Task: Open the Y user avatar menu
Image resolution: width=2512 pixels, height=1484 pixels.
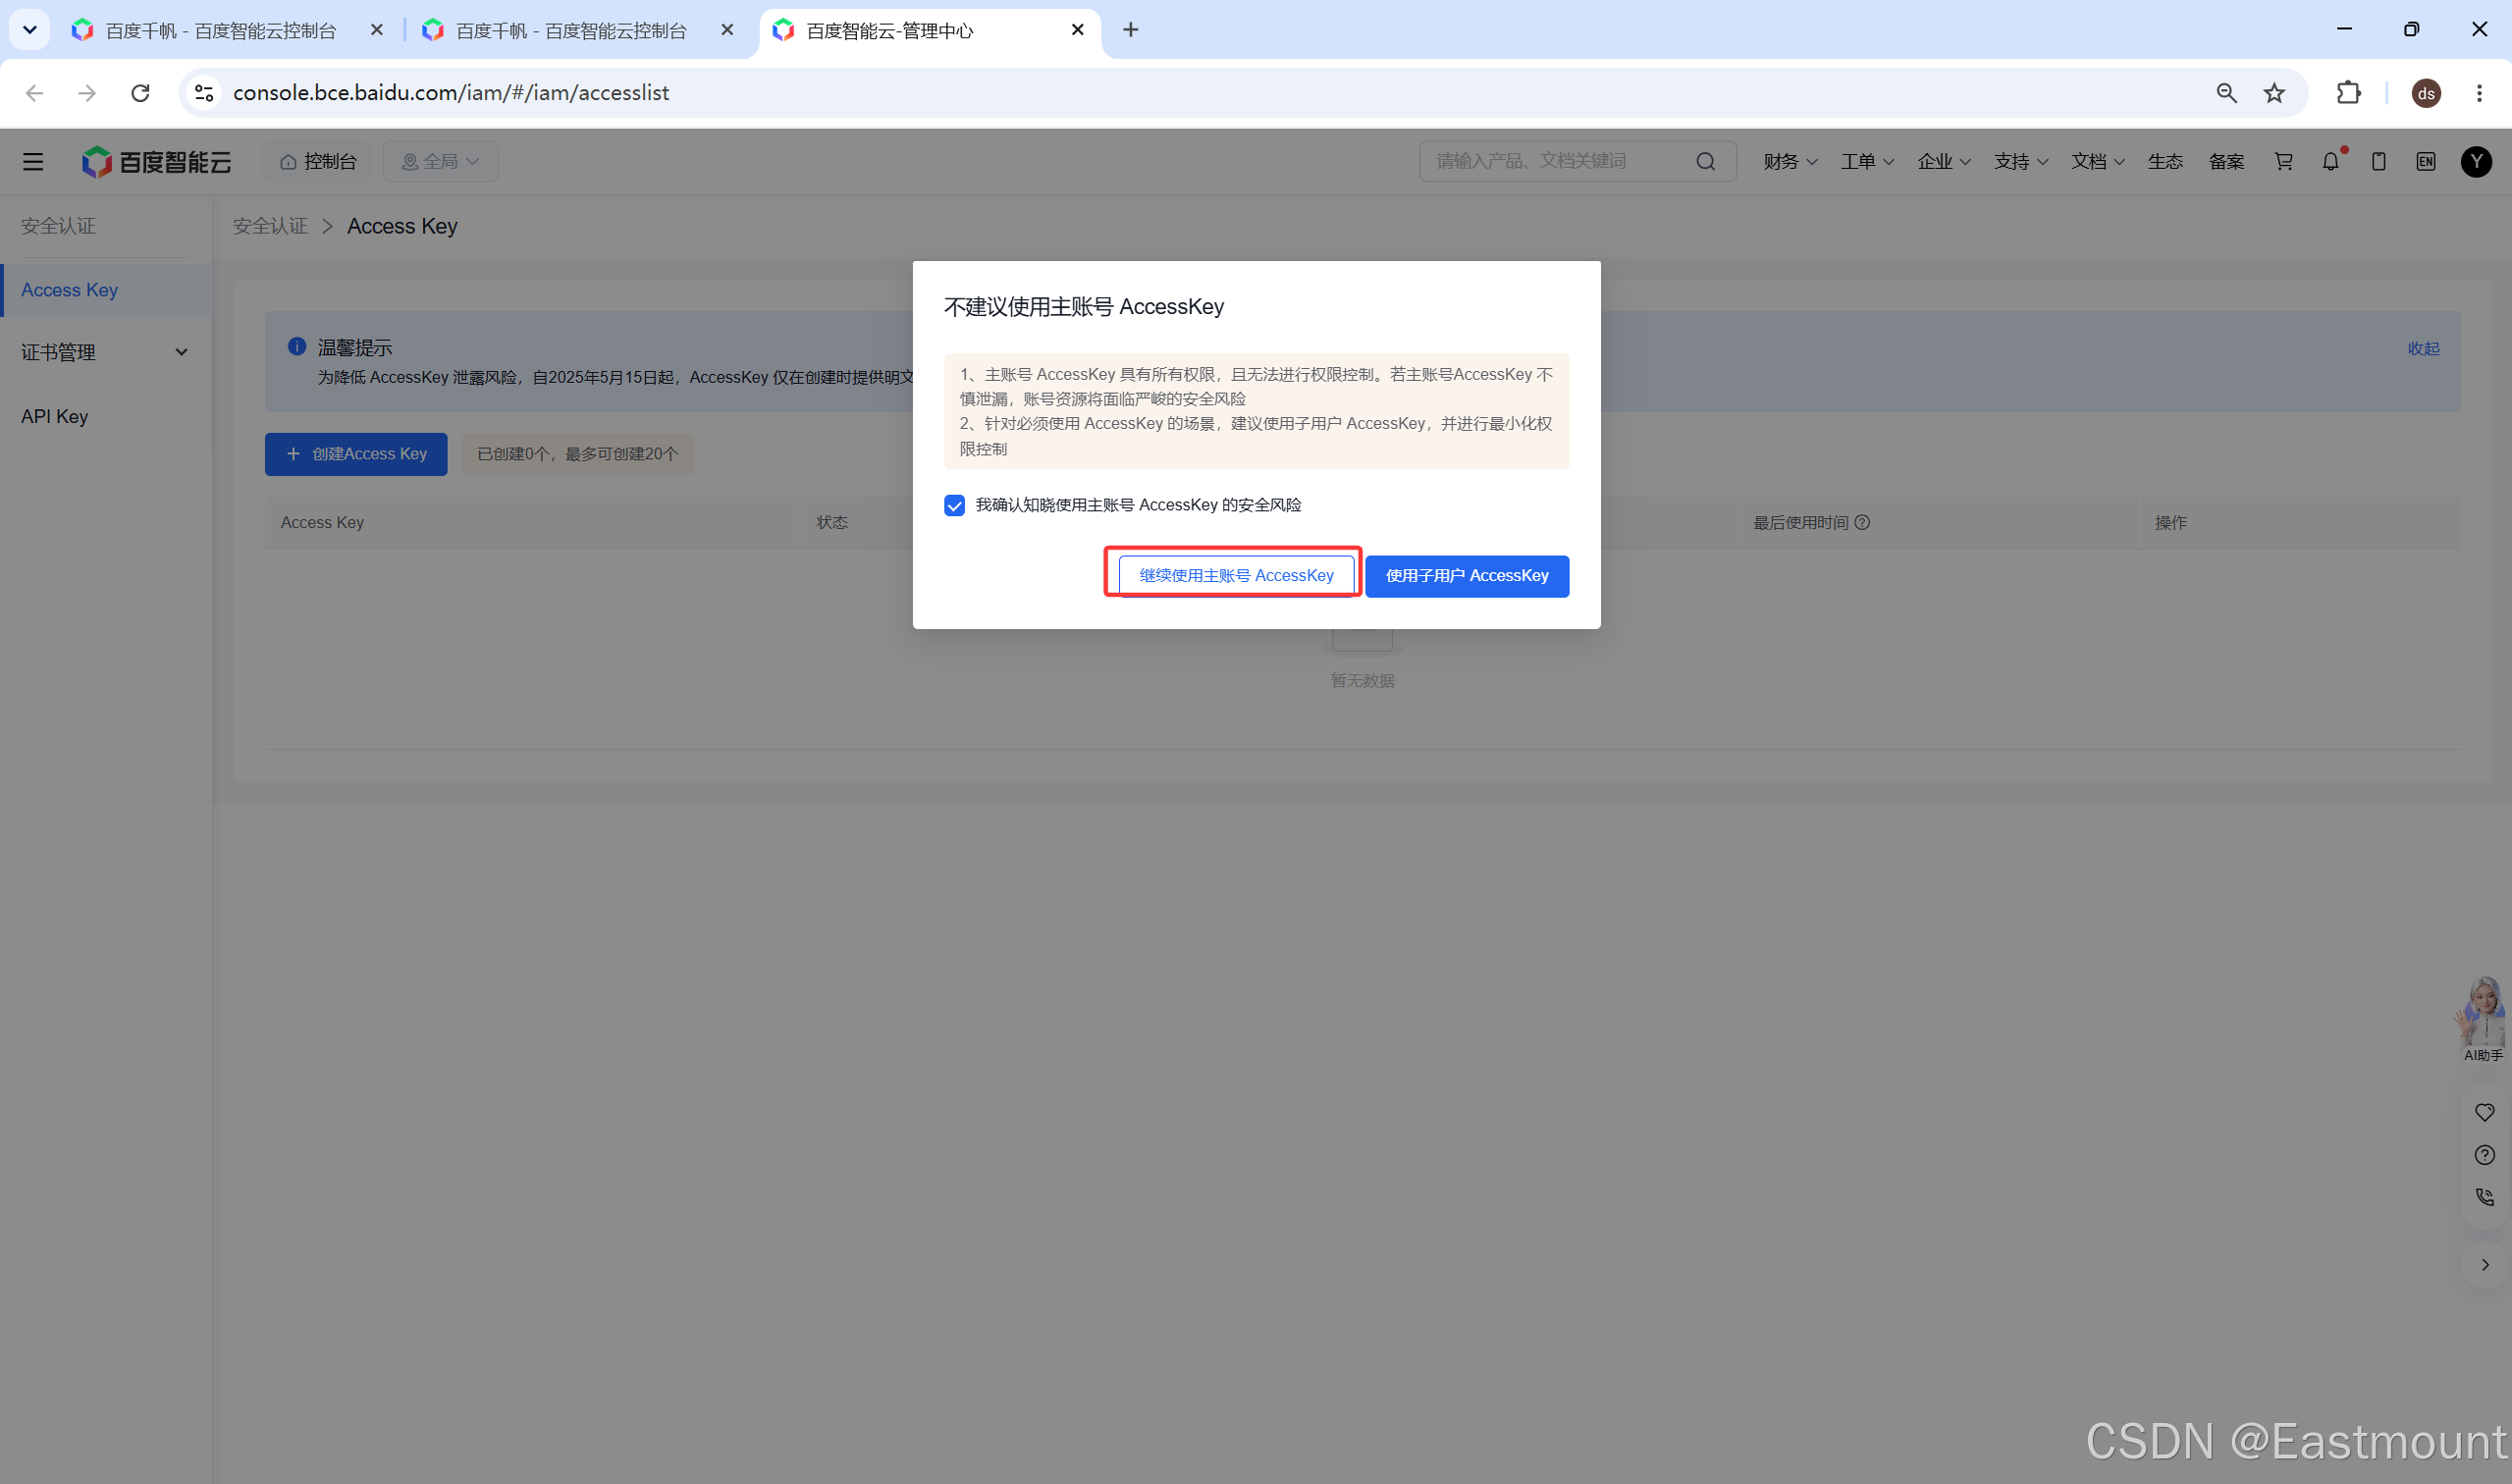Action: [2476, 161]
